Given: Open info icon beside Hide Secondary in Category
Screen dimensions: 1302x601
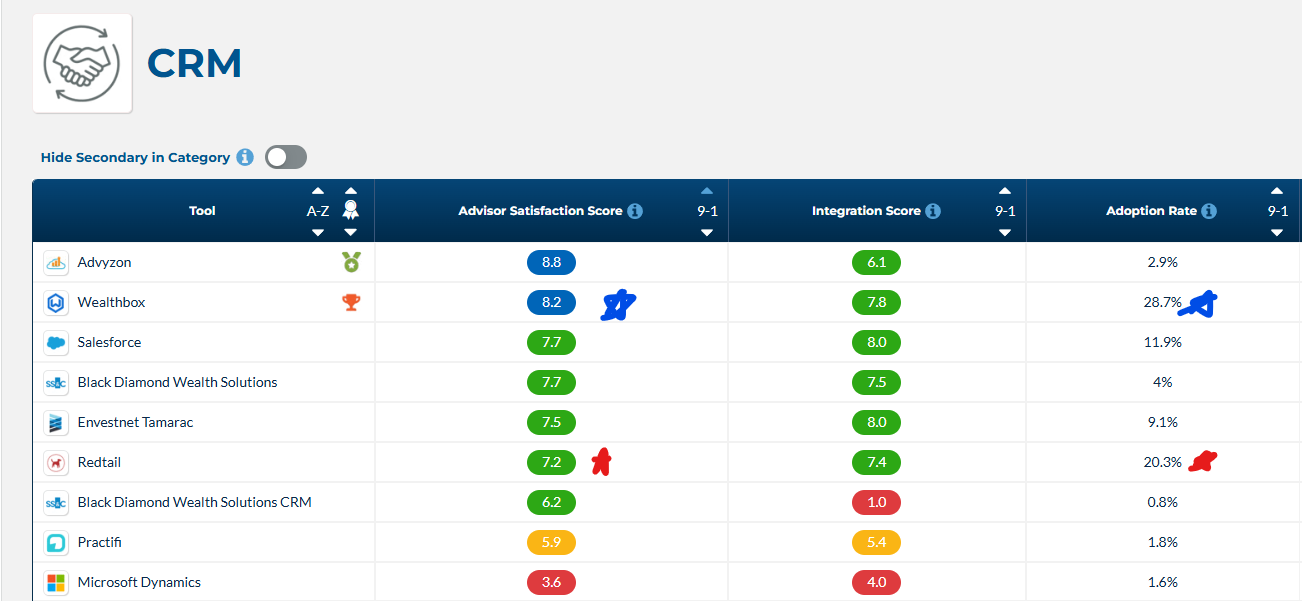Looking at the screenshot, I should tap(246, 157).
